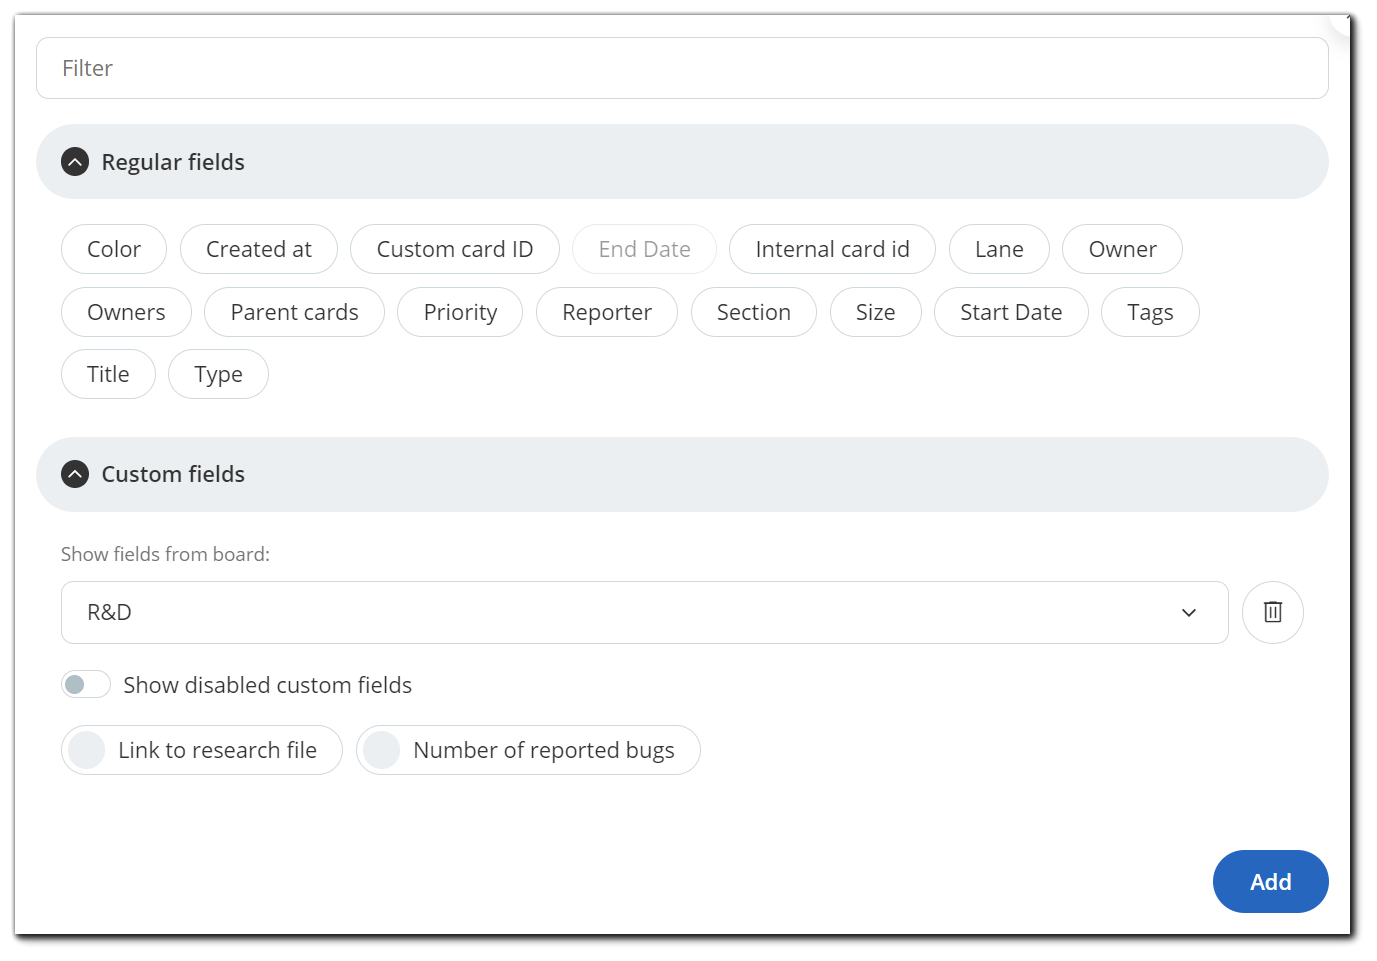Screen dimensions: 1377x961
Task: Select the Created at field
Action: tap(258, 249)
